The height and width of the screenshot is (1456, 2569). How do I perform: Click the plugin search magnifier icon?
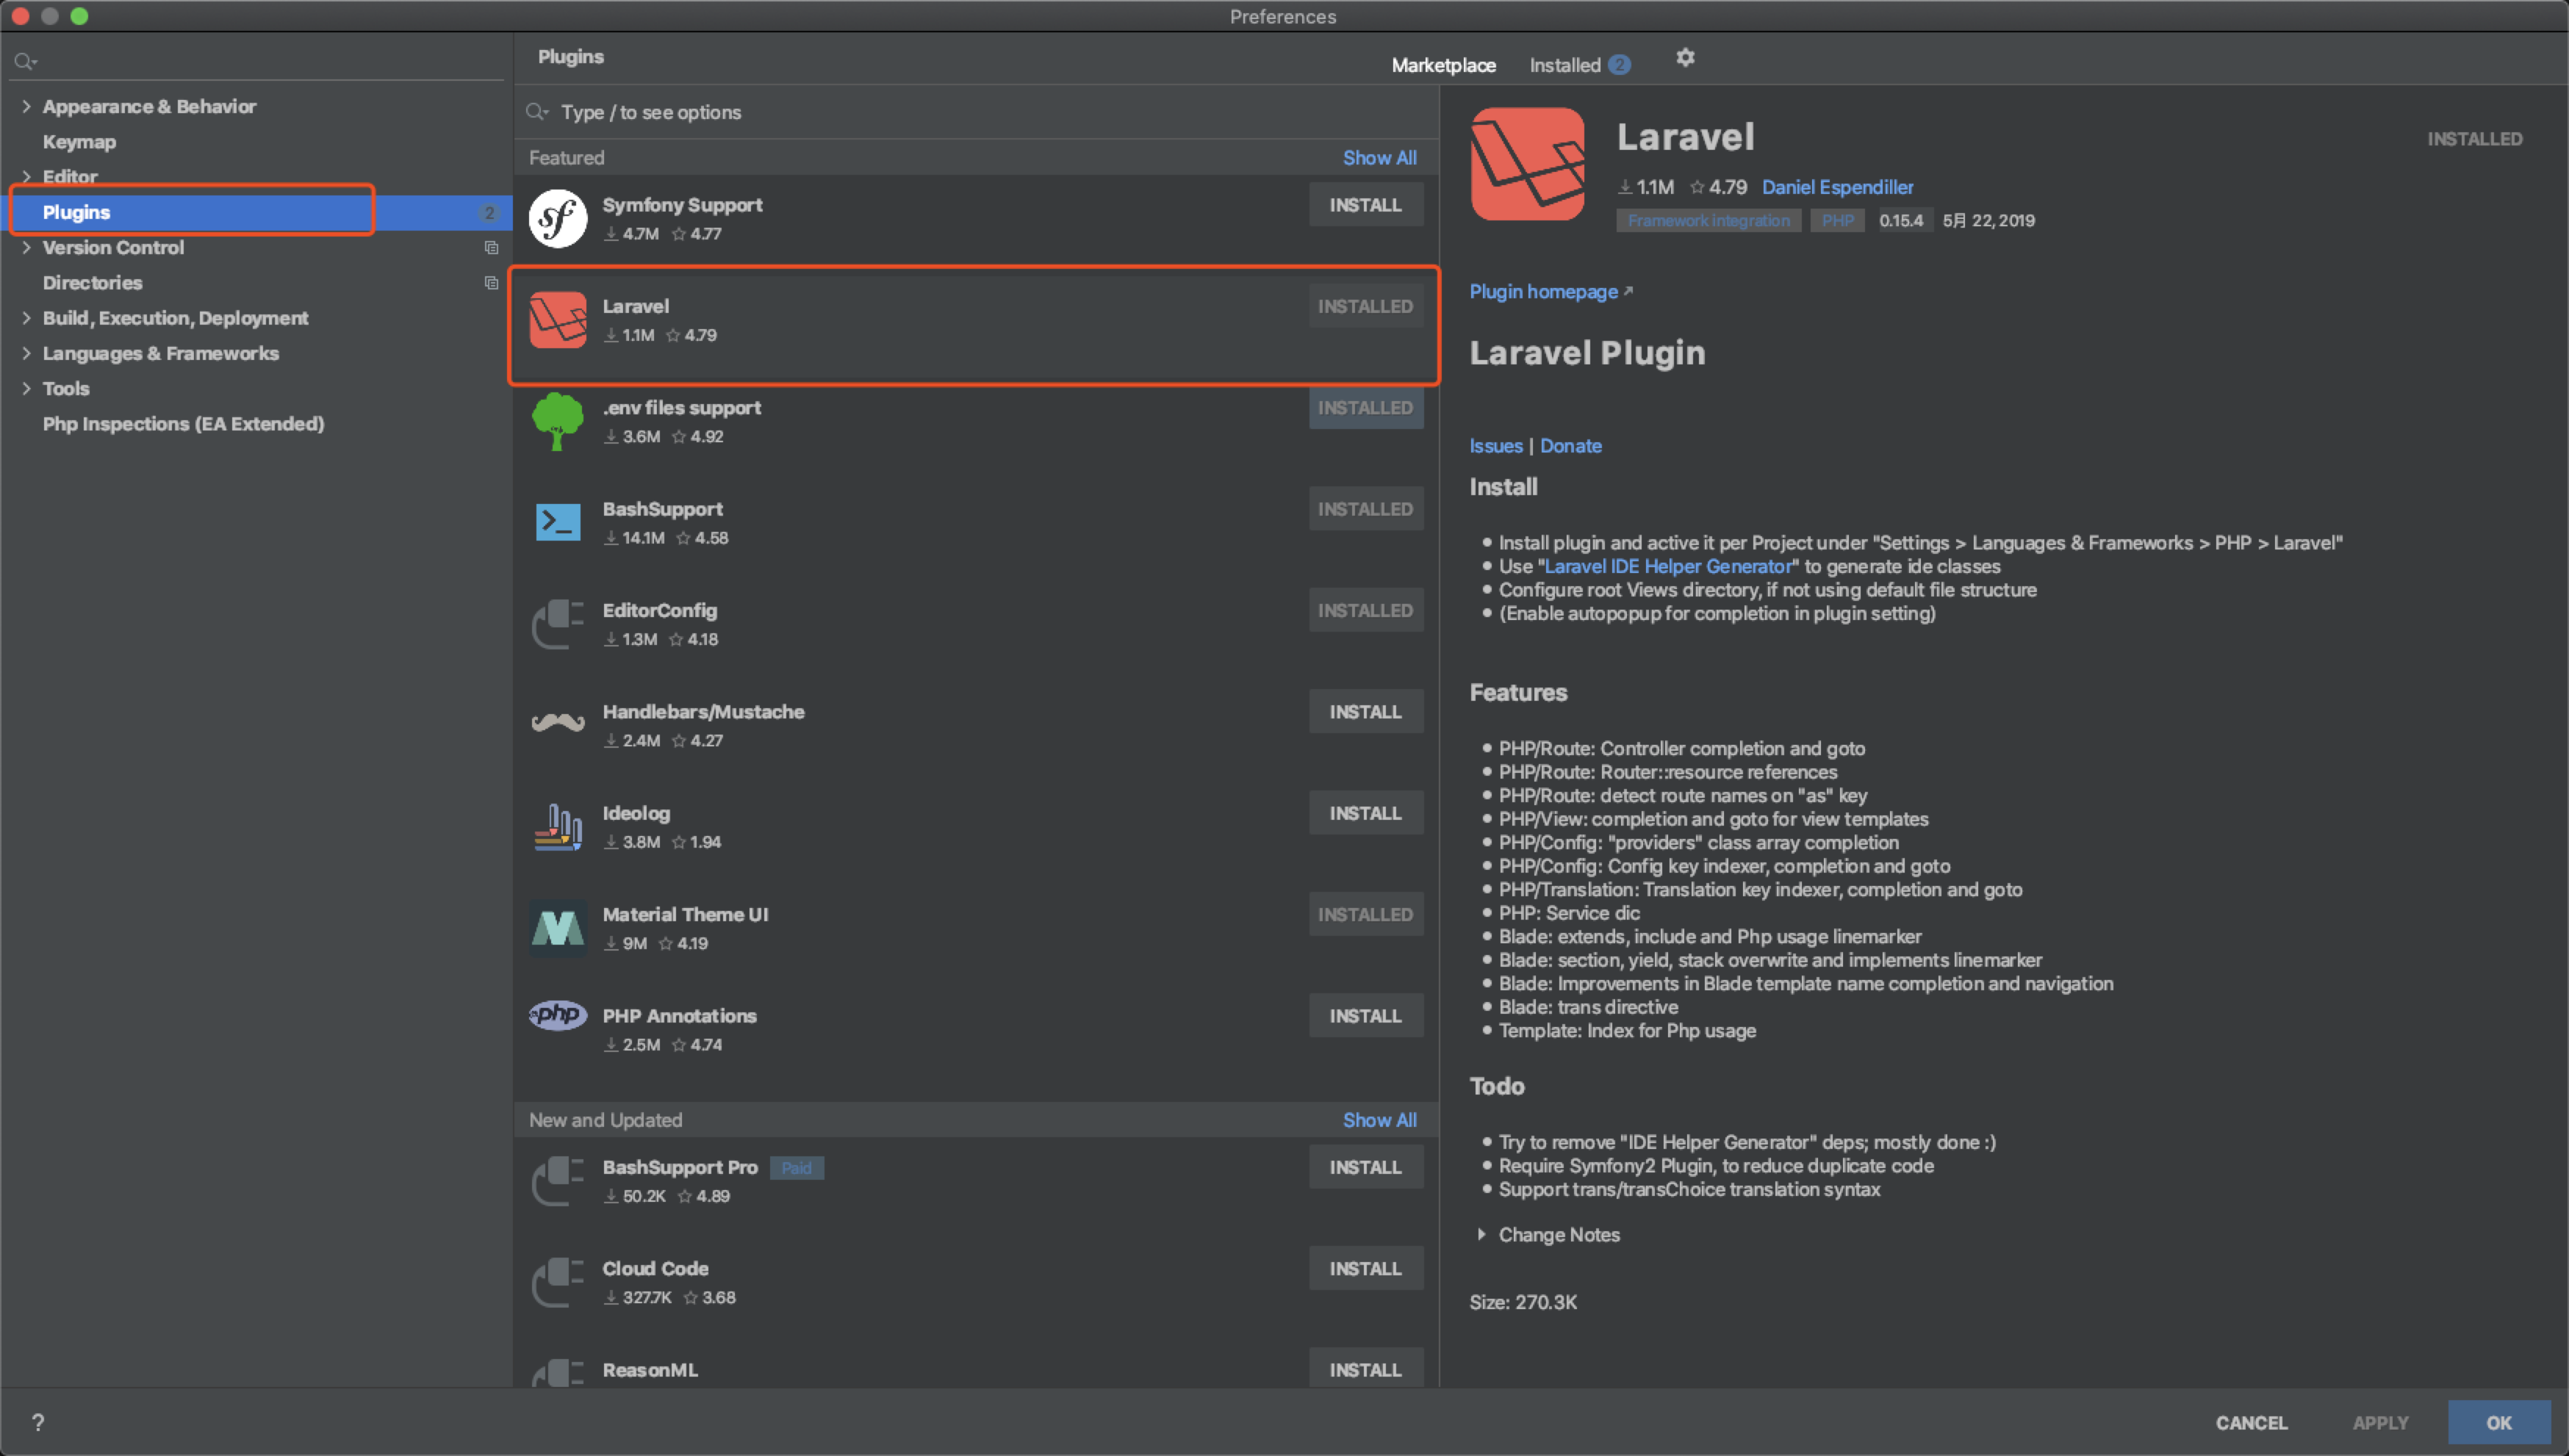pyautogui.click(x=537, y=112)
